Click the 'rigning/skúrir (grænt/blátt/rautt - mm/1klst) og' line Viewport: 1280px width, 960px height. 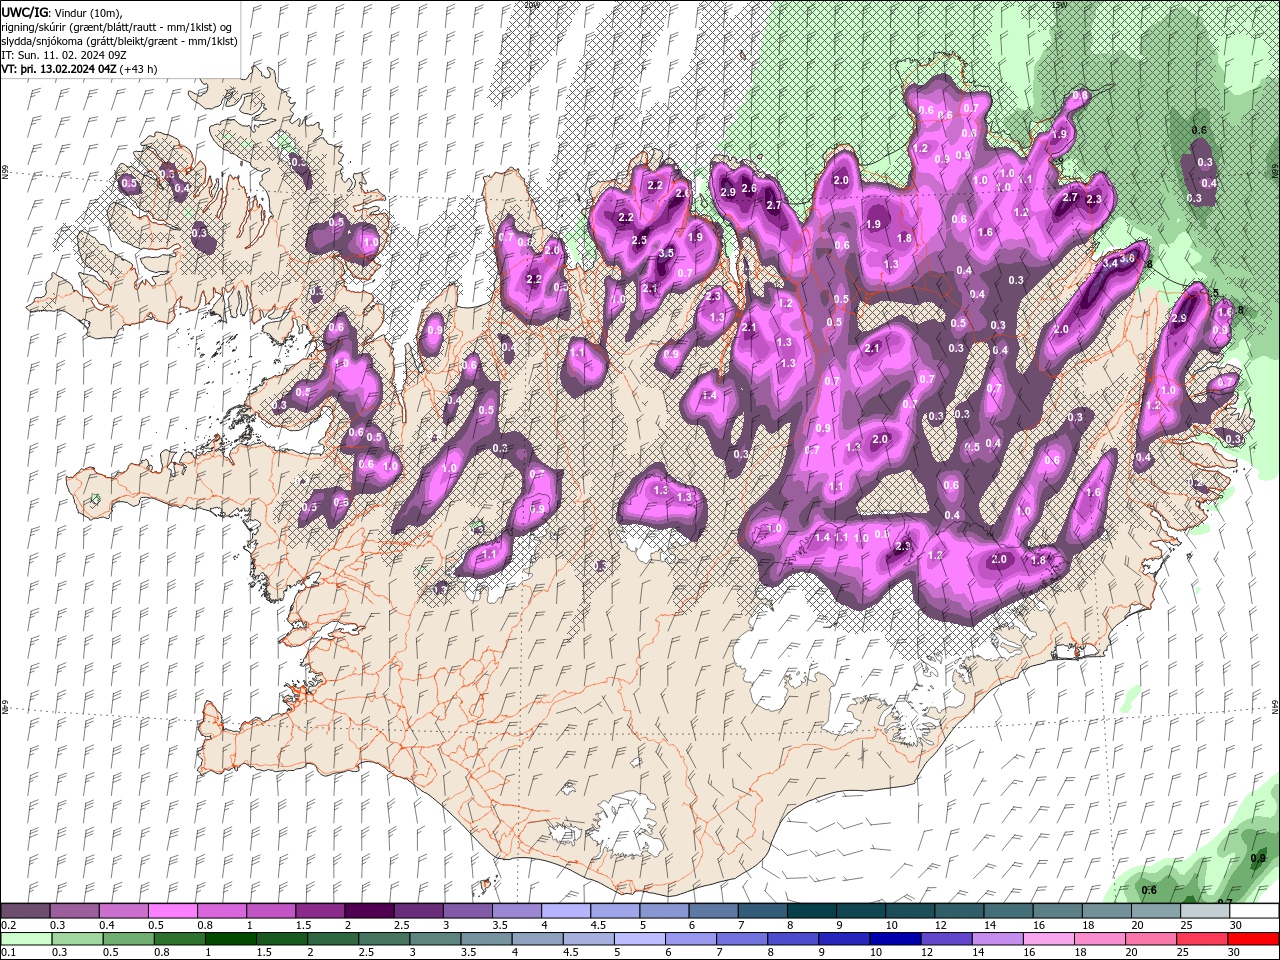point(117,27)
